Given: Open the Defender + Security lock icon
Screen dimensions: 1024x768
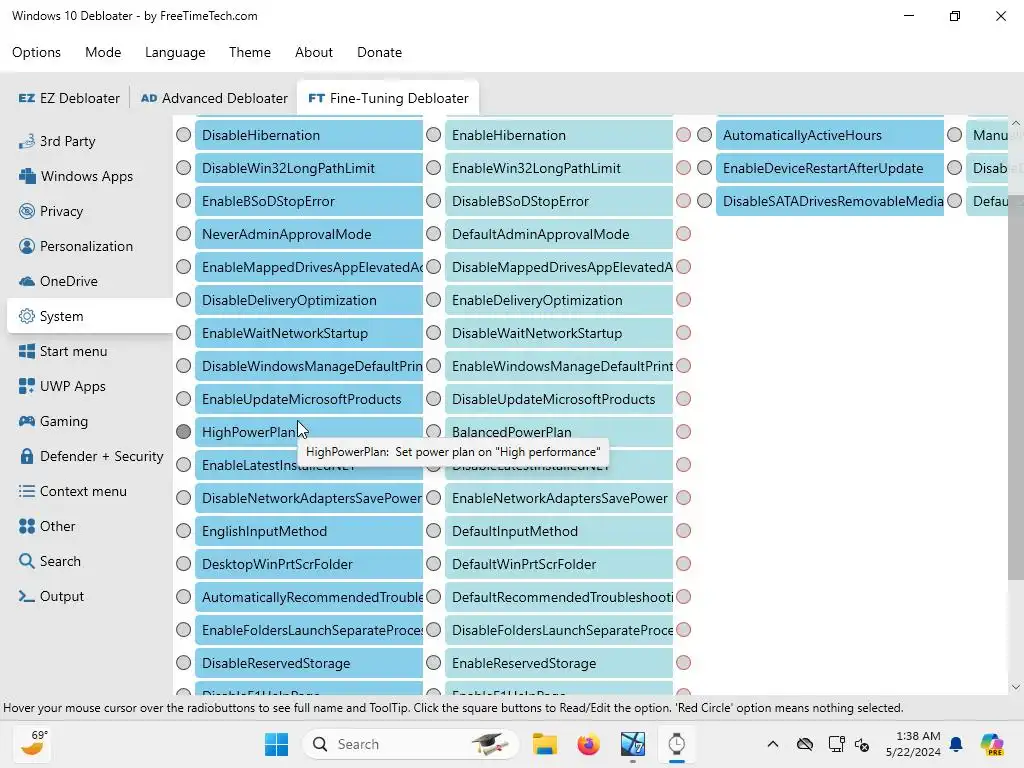Looking at the screenshot, I should coord(27,456).
